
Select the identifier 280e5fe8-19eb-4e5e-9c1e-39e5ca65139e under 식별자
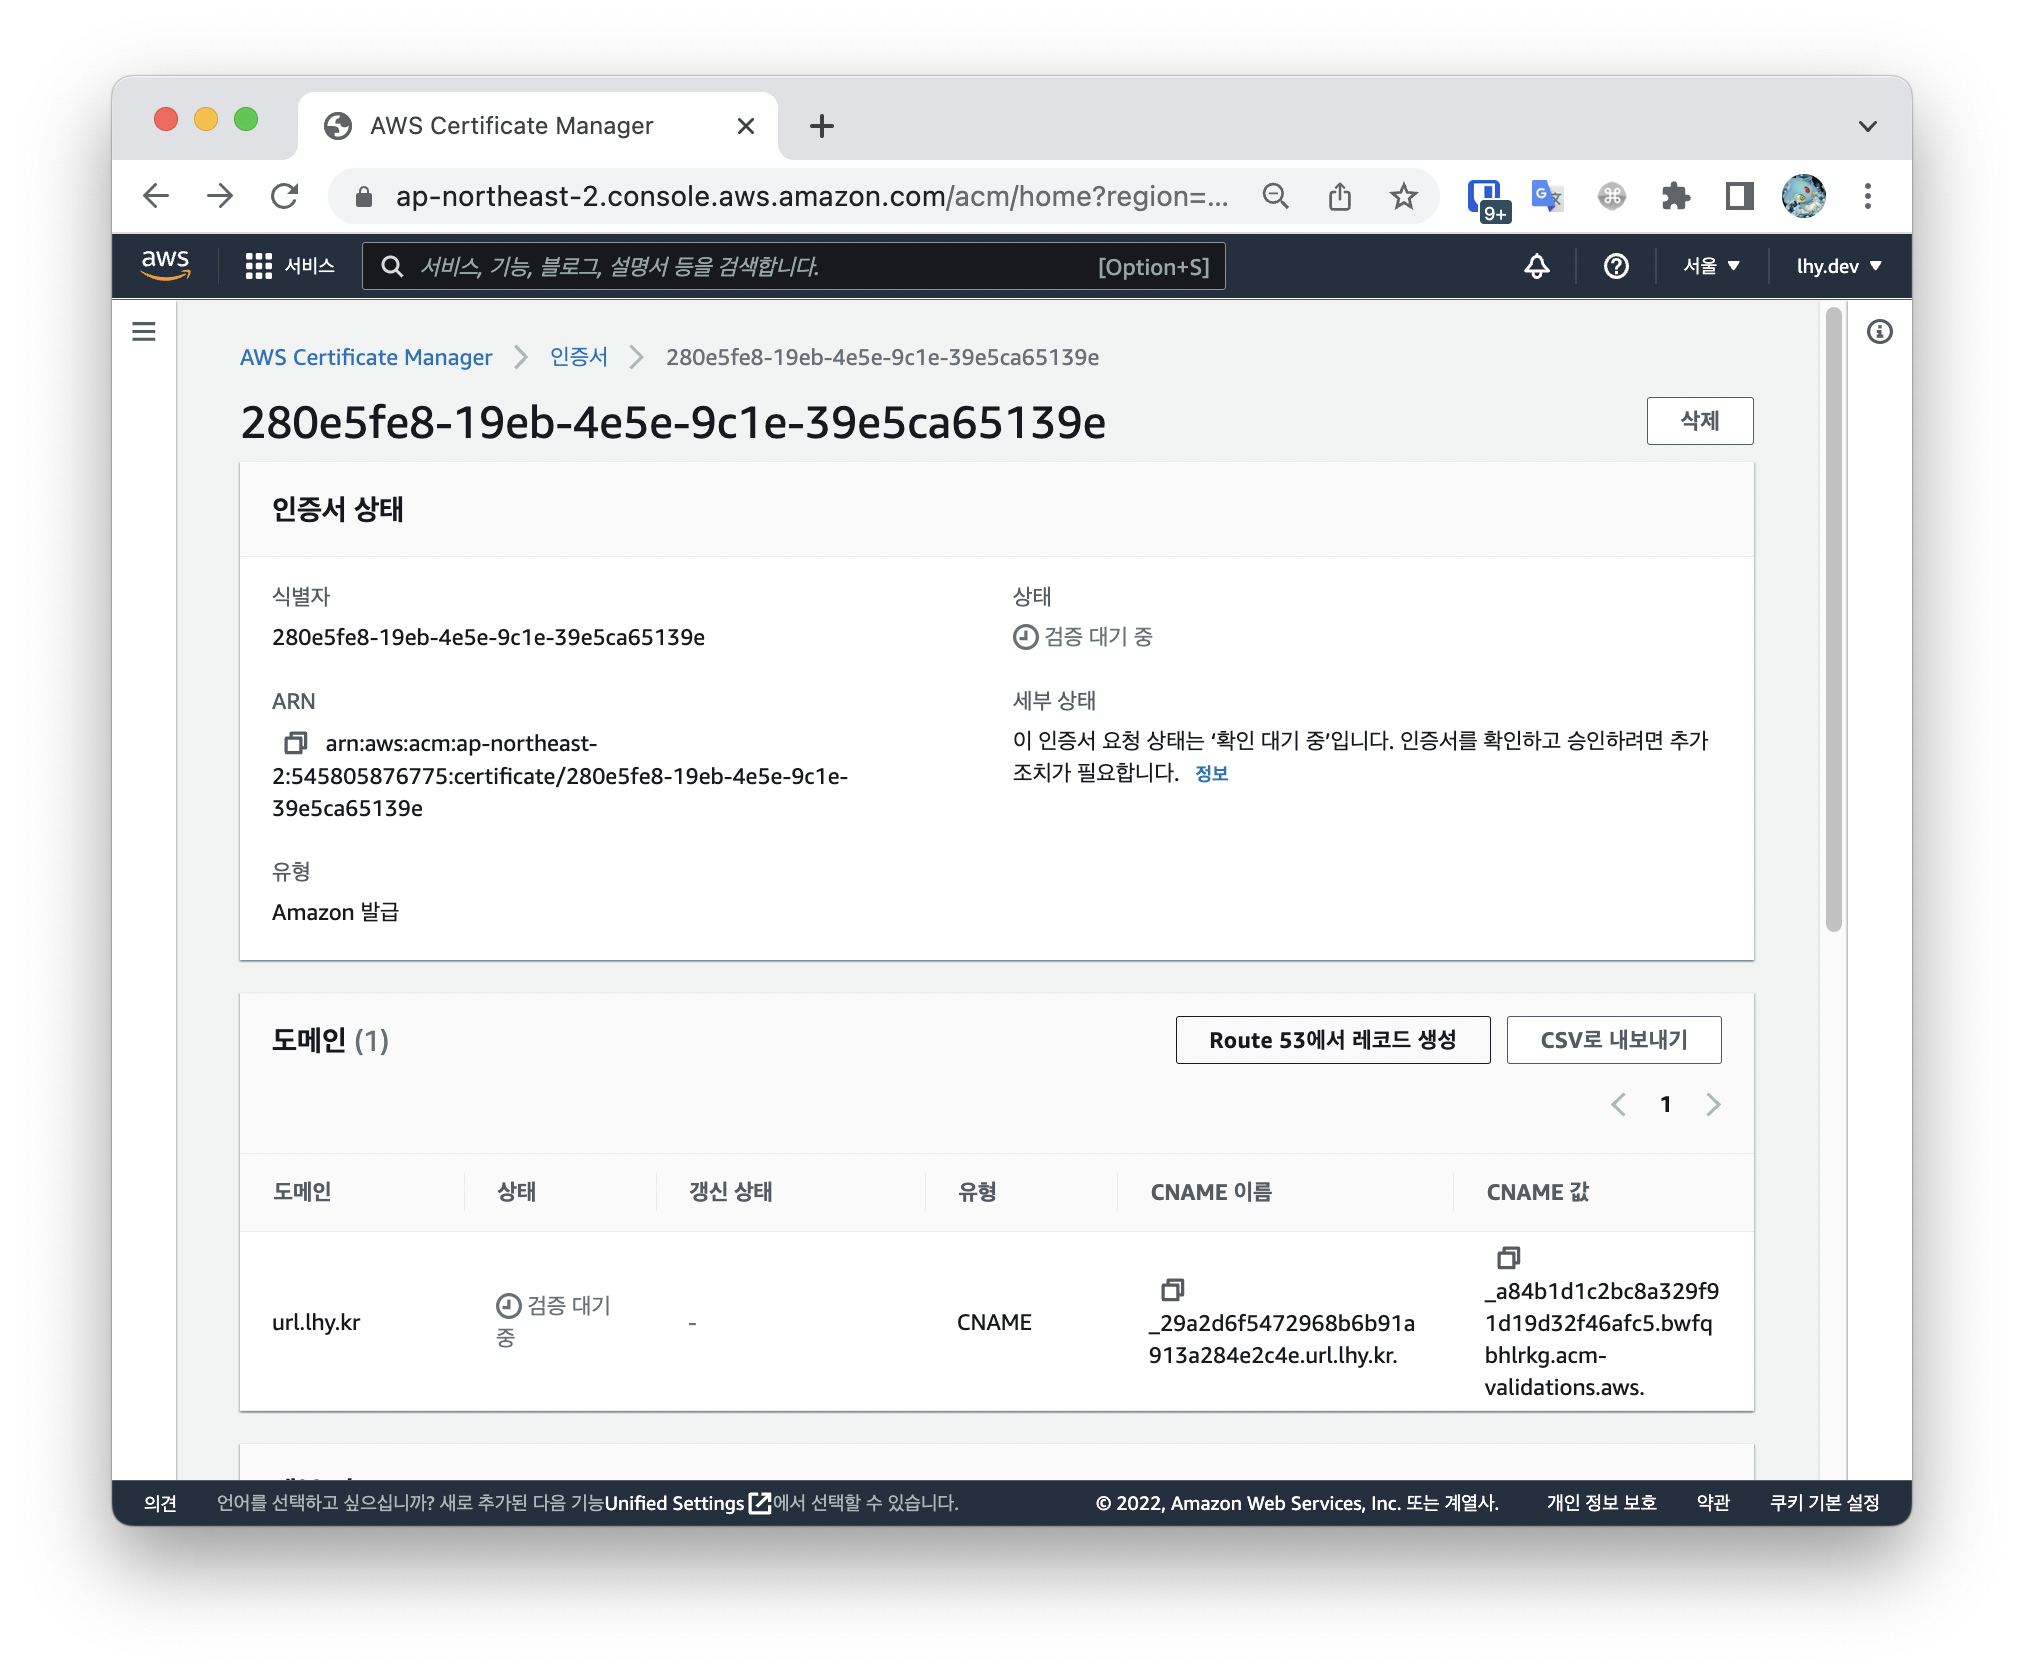488,637
